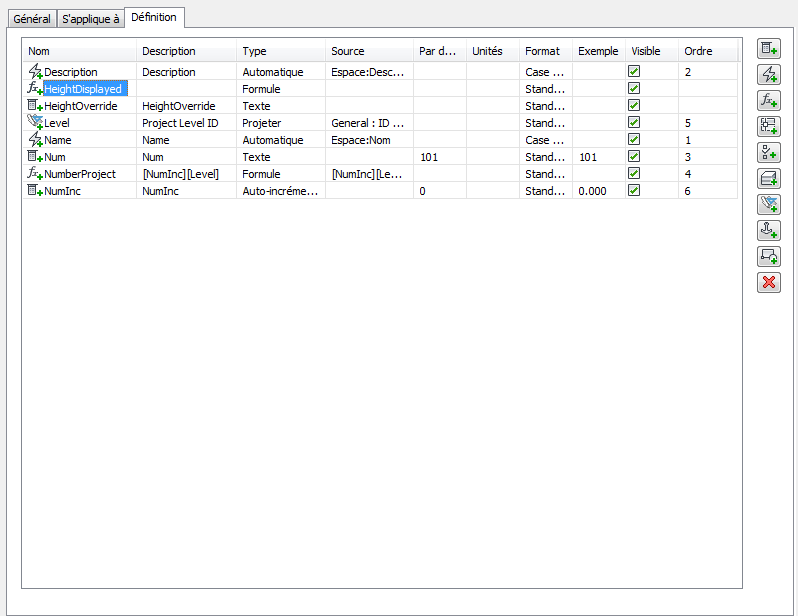Toggle Visible checkbox for NumberProject row
This screenshot has height=616, width=798.
(x=634, y=174)
